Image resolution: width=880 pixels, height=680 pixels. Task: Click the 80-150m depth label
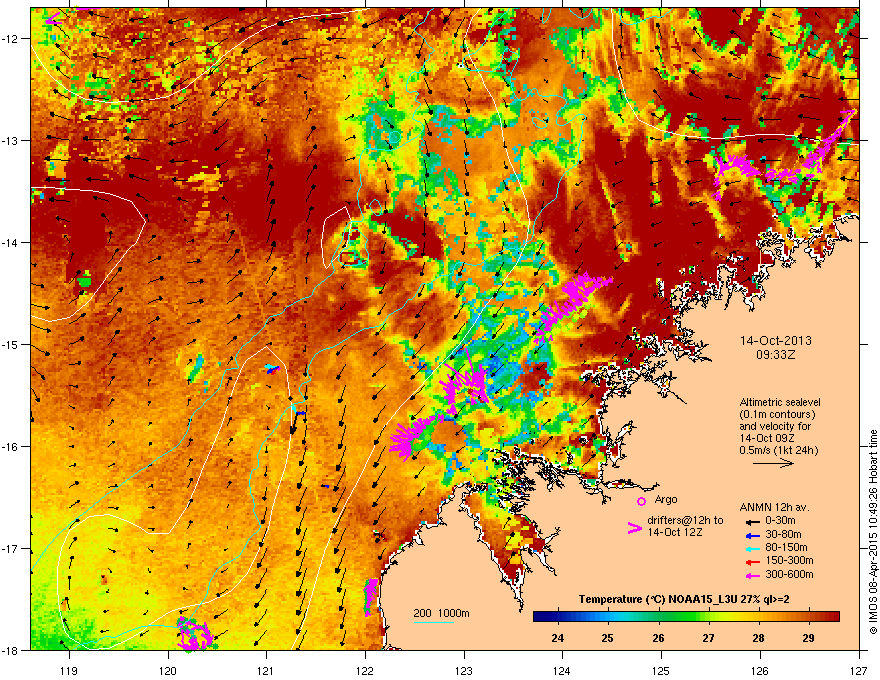787,548
